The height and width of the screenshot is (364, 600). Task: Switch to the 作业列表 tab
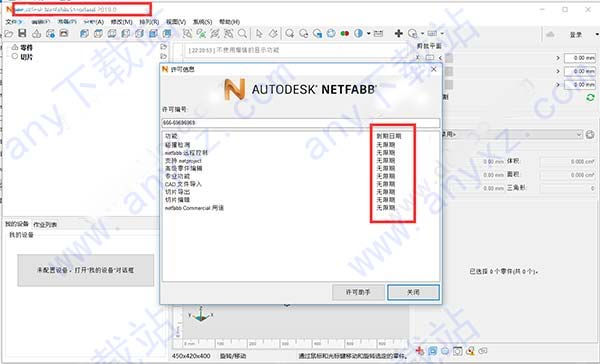[x=45, y=225]
